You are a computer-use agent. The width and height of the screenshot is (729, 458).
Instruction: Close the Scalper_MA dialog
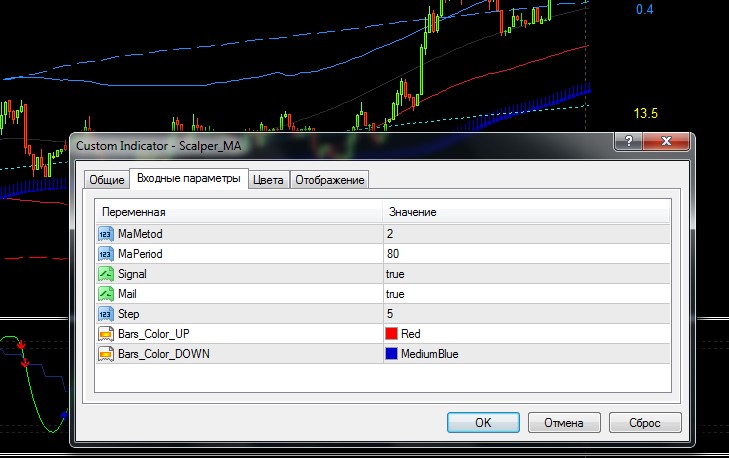pyautogui.click(x=666, y=141)
